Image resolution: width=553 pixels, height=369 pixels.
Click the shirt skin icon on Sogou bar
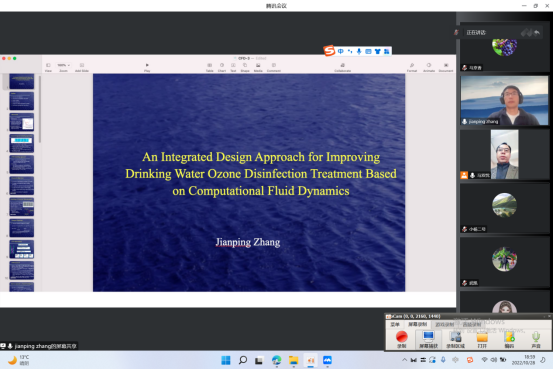tap(378, 52)
